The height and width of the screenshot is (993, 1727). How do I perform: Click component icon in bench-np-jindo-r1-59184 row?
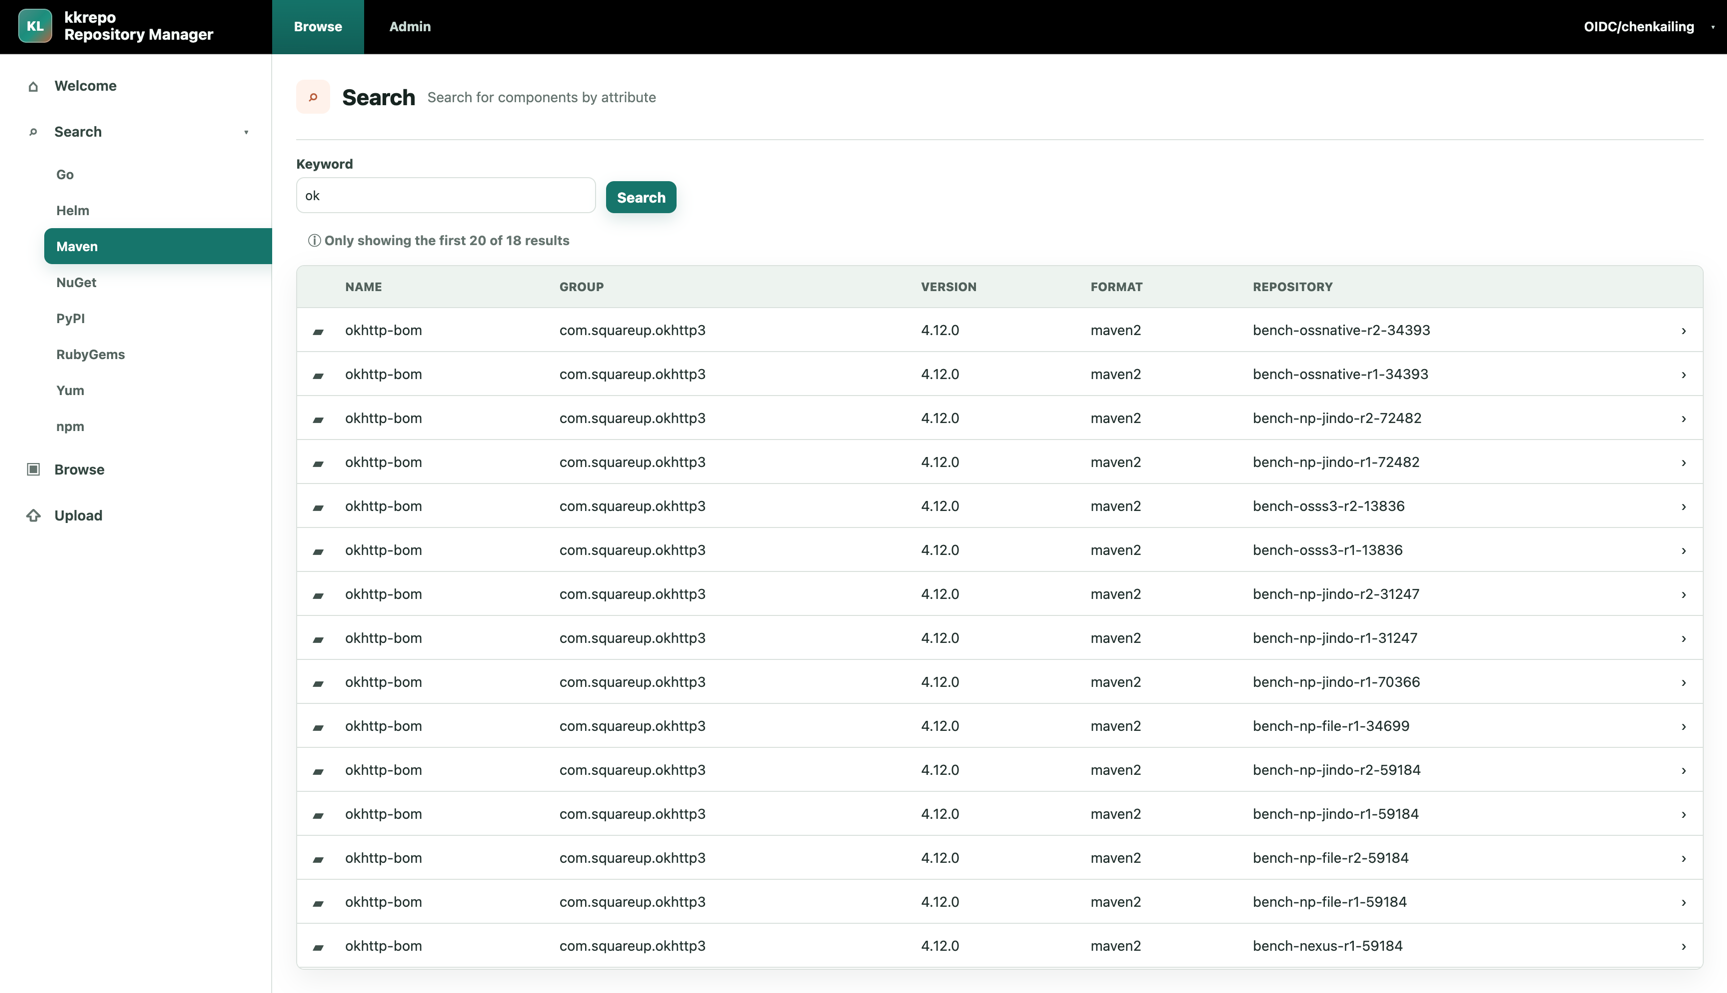[318, 815]
